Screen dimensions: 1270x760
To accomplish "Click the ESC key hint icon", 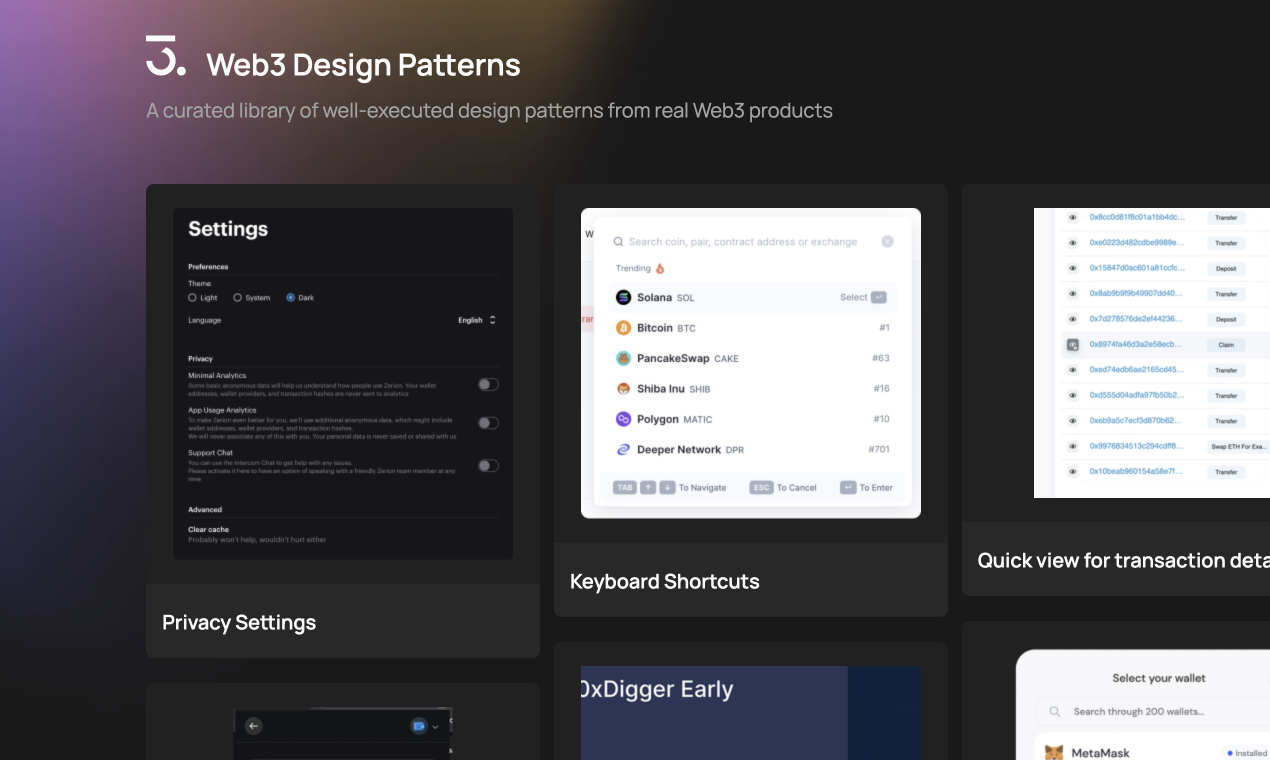I will [762, 487].
